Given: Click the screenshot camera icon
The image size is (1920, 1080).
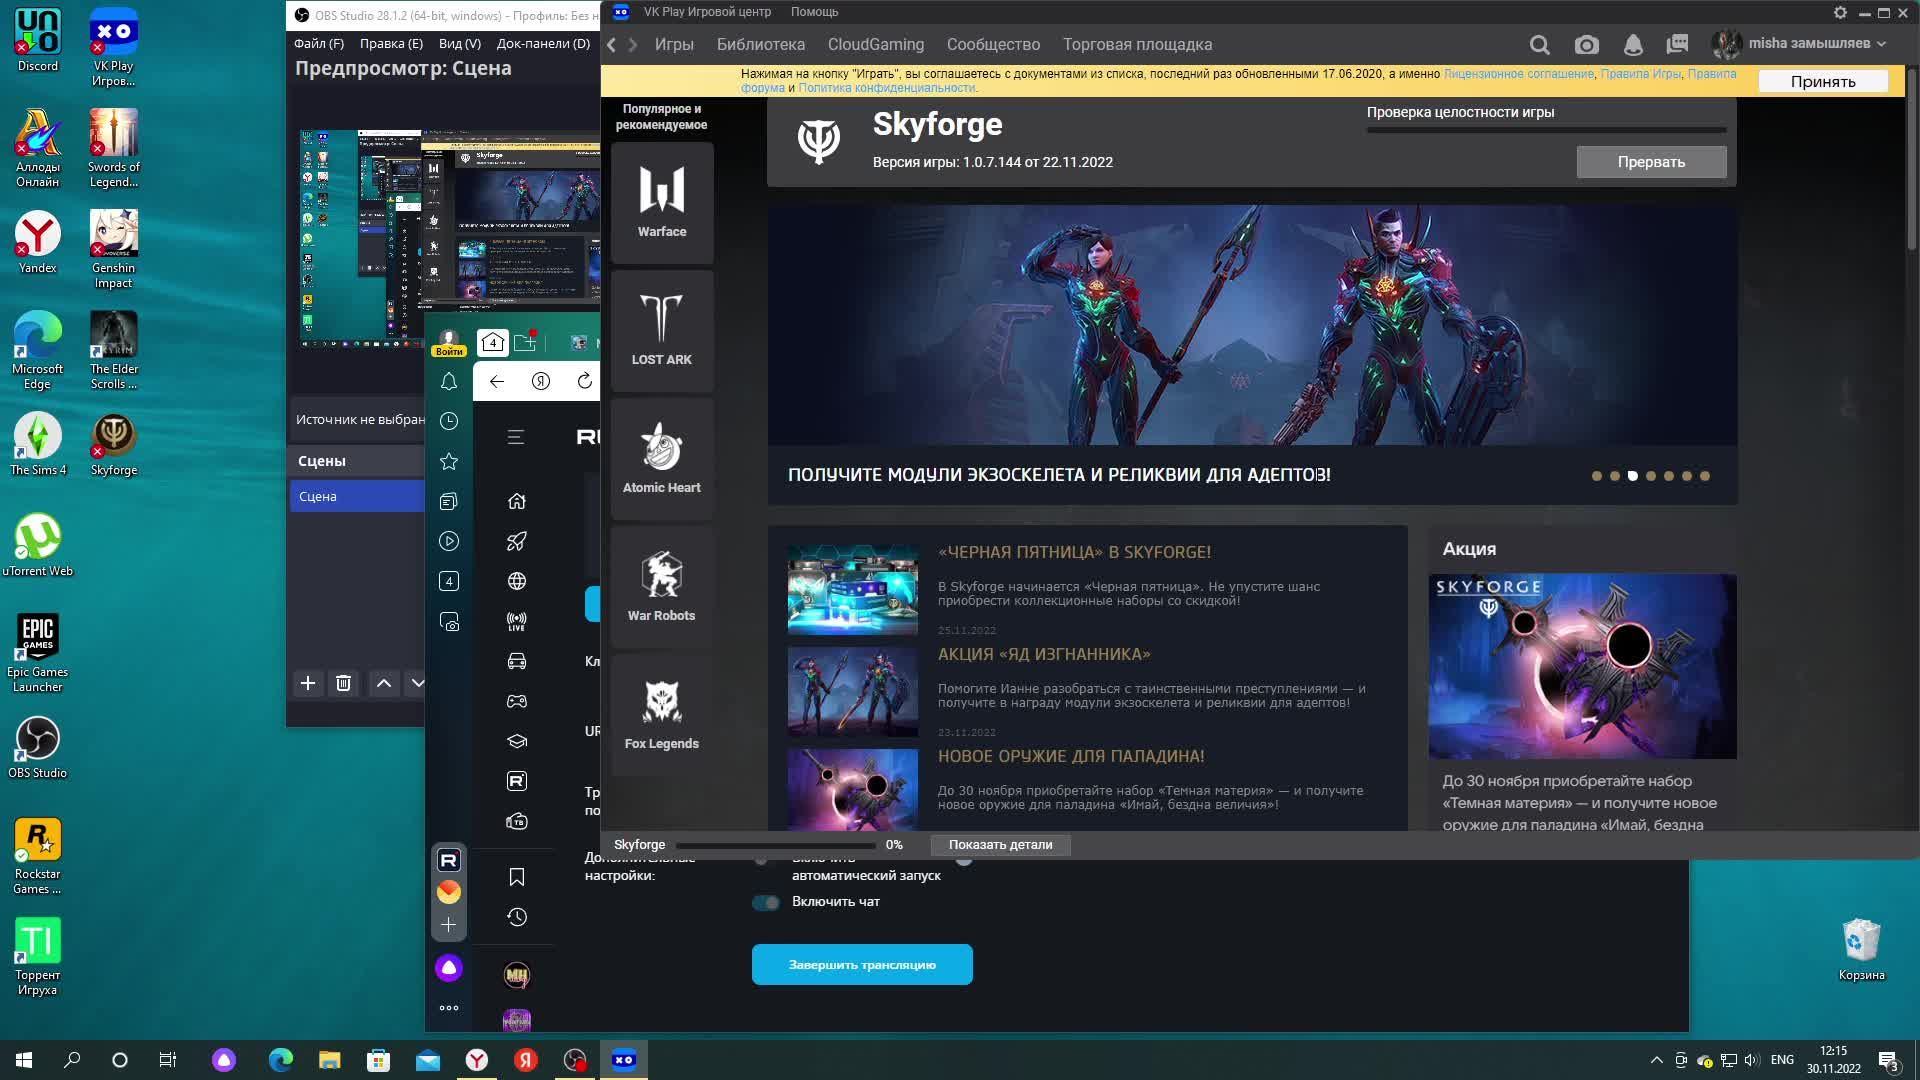Looking at the screenshot, I should (x=1586, y=45).
